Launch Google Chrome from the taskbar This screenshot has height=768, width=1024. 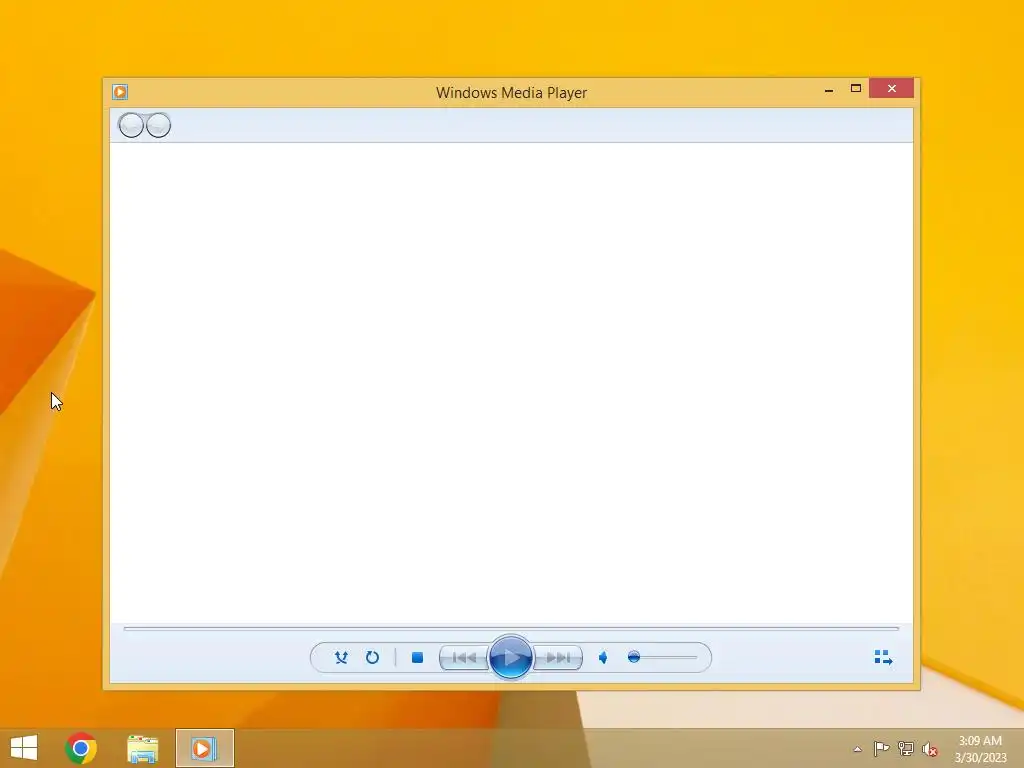81,748
